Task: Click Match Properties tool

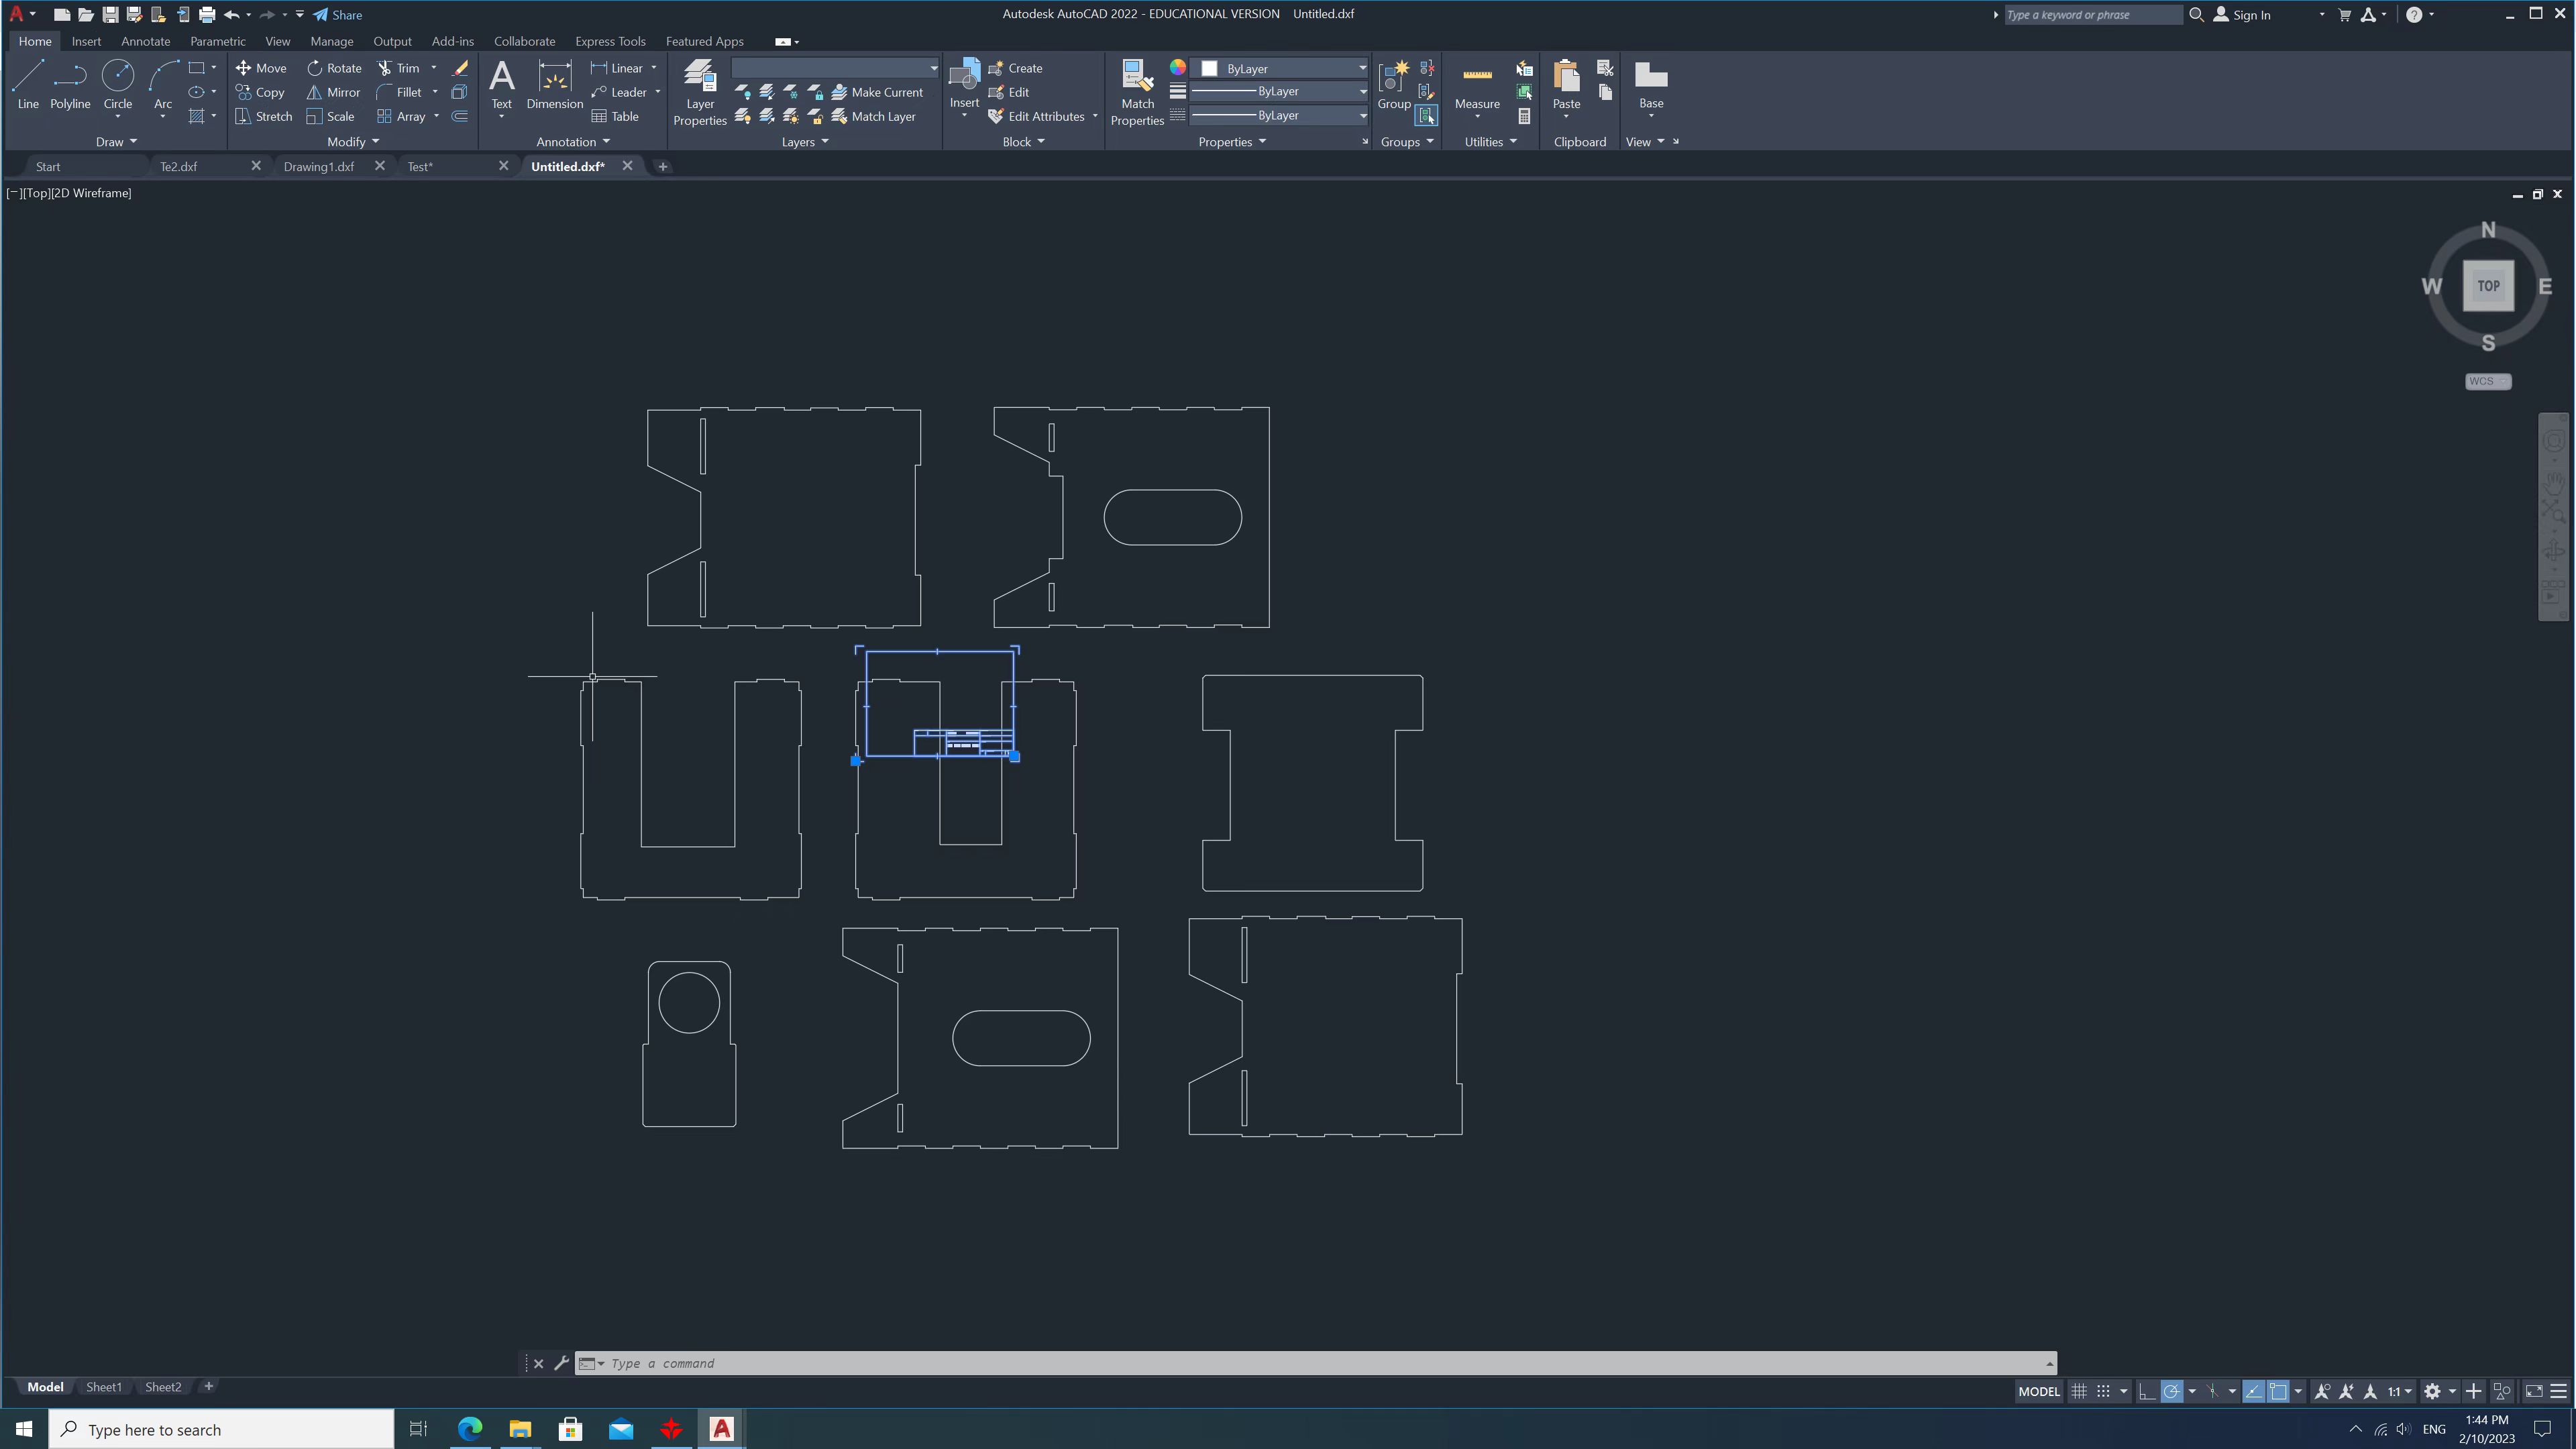Action: click(x=1137, y=92)
